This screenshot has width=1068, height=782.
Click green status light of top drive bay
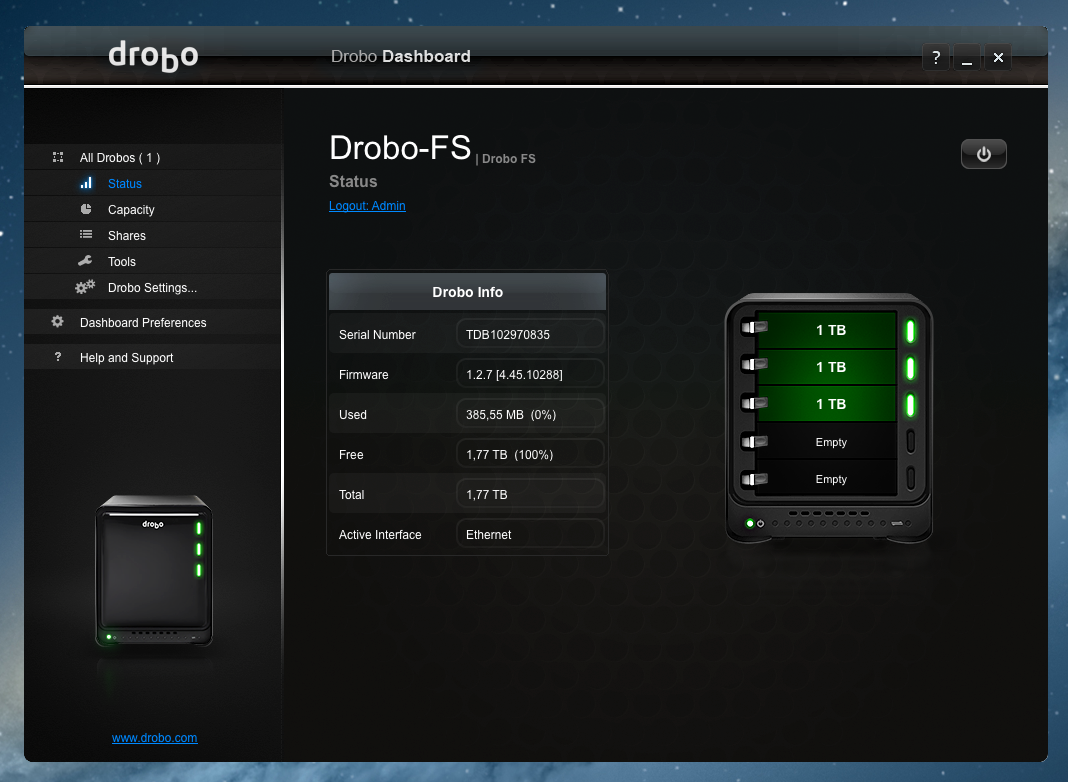point(910,332)
